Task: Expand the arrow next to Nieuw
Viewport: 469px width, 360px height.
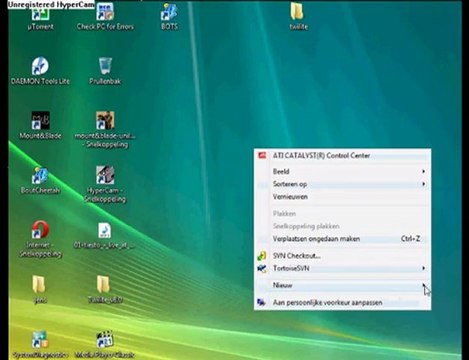Action: click(x=423, y=285)
